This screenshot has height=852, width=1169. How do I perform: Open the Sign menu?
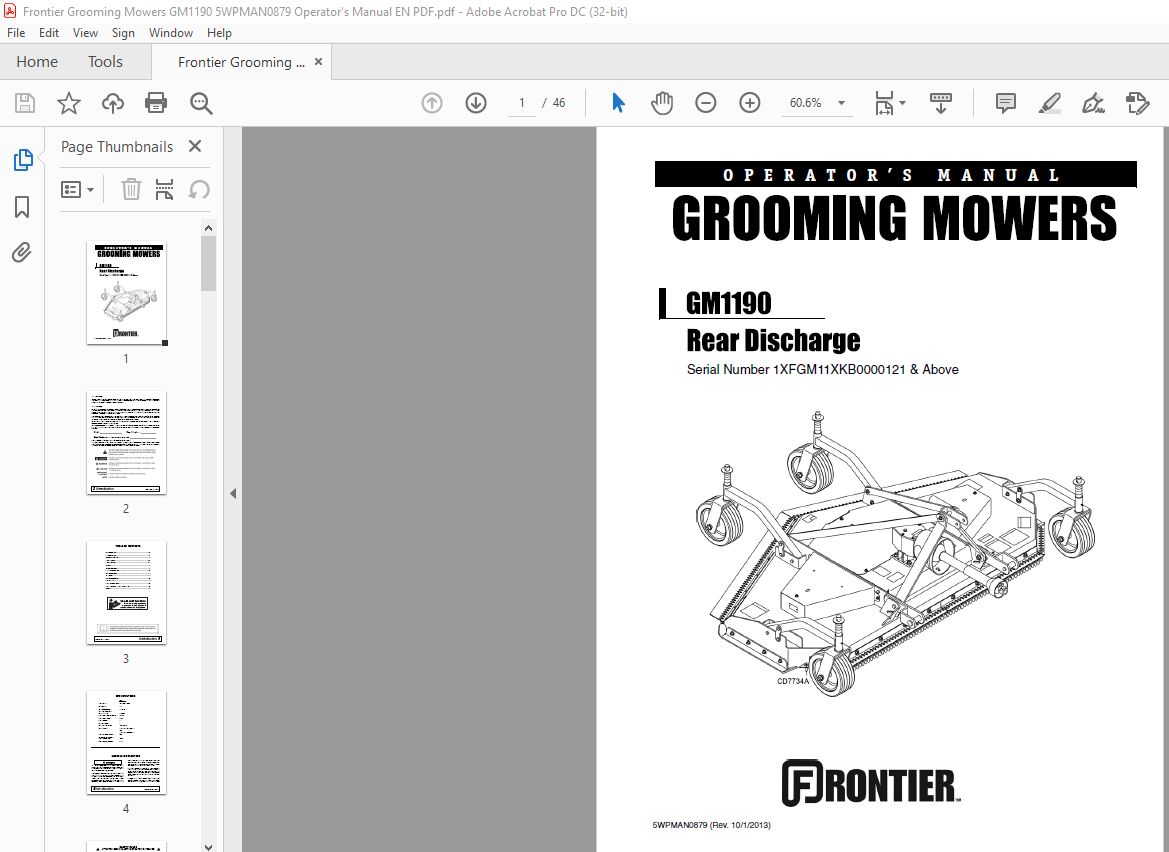point(123,33)
